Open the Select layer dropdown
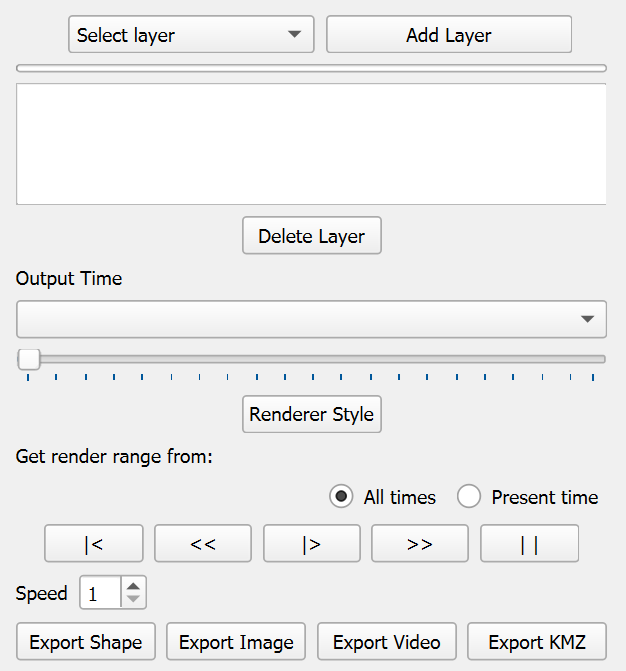The width and height of the screenshot is (626, 671). (x=190, y=35)
